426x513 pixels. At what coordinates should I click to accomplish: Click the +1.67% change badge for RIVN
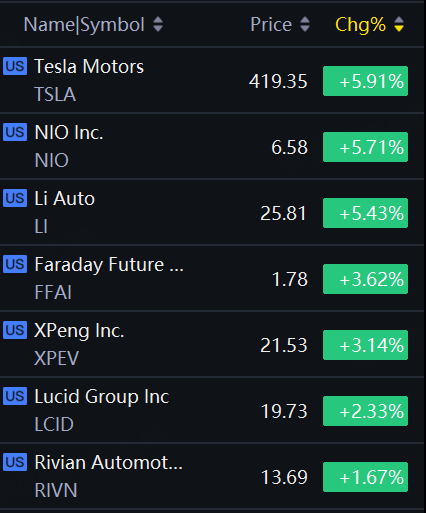(x=365, y=477)
